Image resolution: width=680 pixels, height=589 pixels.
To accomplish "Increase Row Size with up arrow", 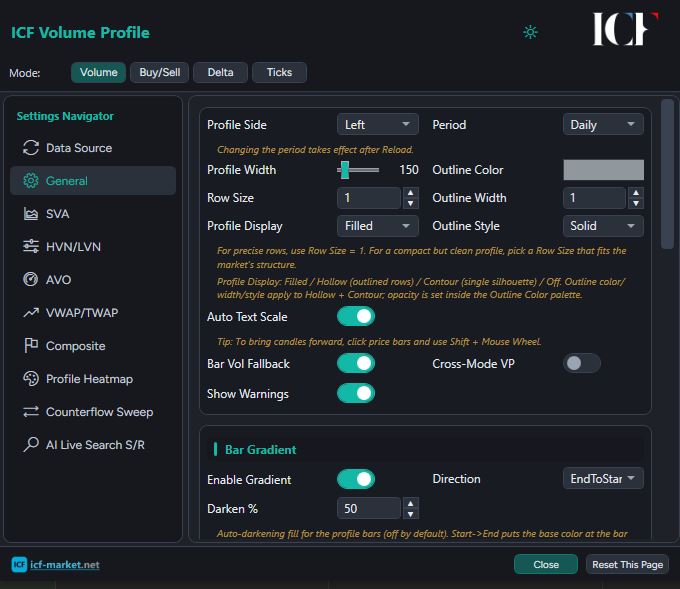I will 410,192.
